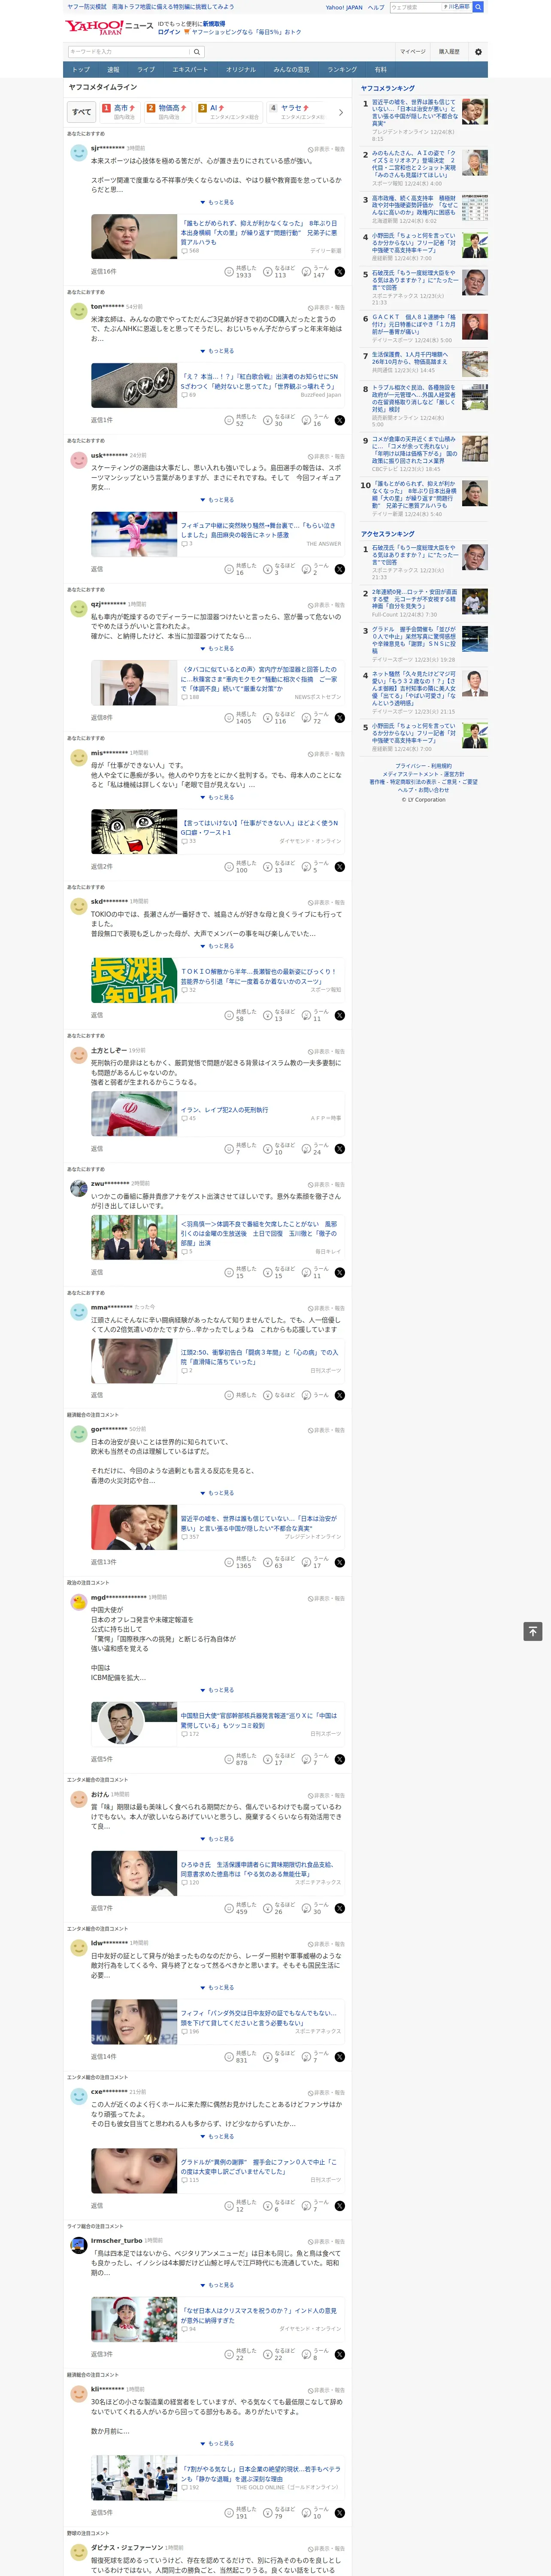Image resolution: width=551 pixels, height=2576 pixels.
Task: Click the 新規取得 link
Action: [214, 23]
